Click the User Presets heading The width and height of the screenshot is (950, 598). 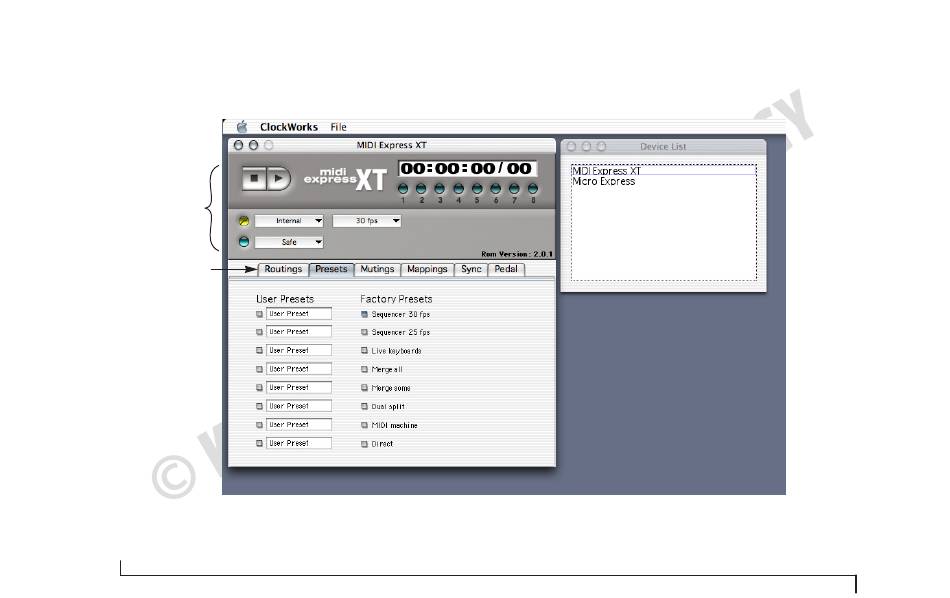[285, 299]
